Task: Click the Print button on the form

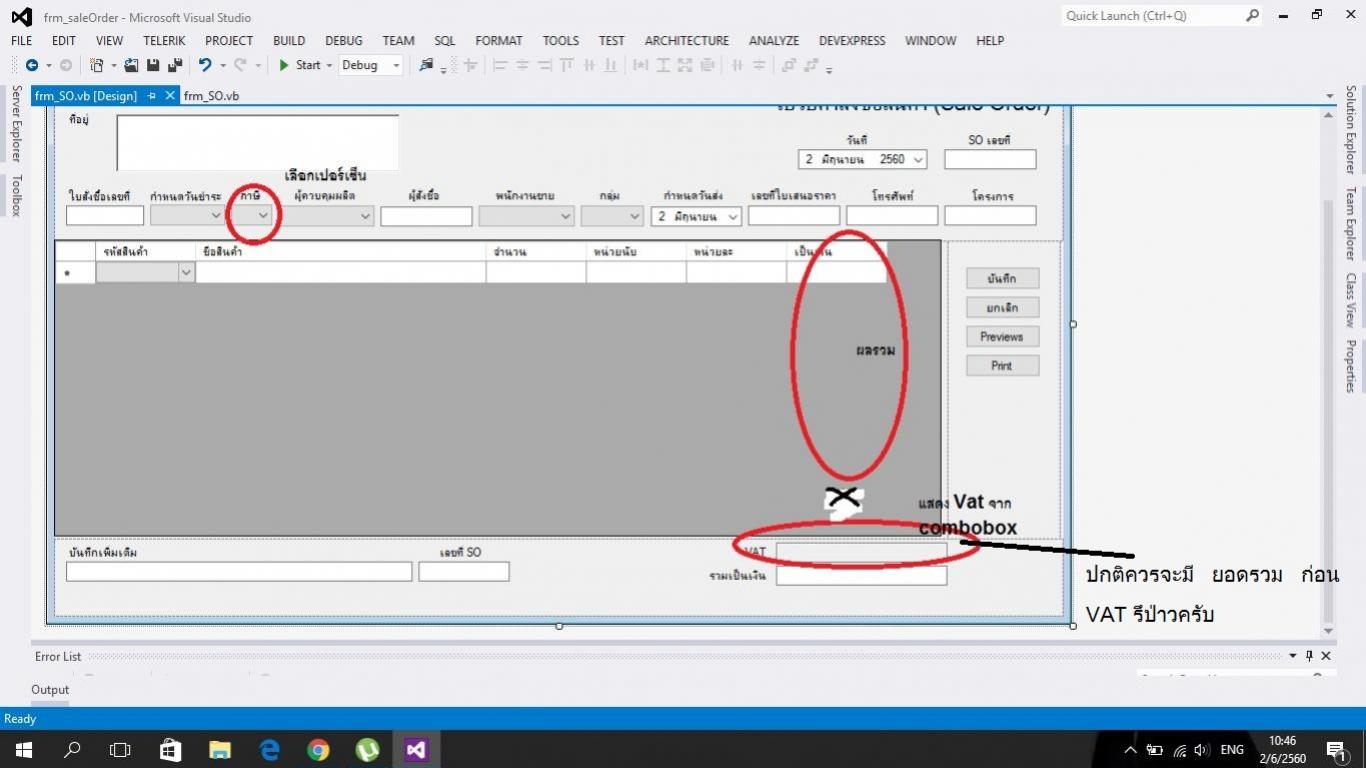Action: click(1003, 365)
